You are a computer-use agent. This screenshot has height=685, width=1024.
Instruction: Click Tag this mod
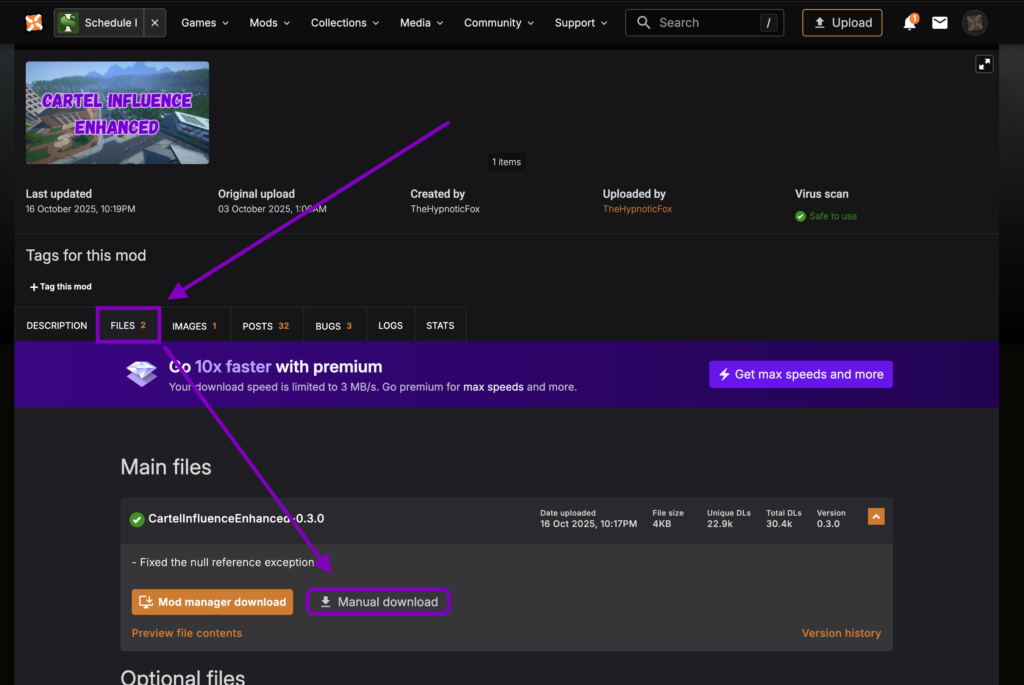[x=61, y=287]
